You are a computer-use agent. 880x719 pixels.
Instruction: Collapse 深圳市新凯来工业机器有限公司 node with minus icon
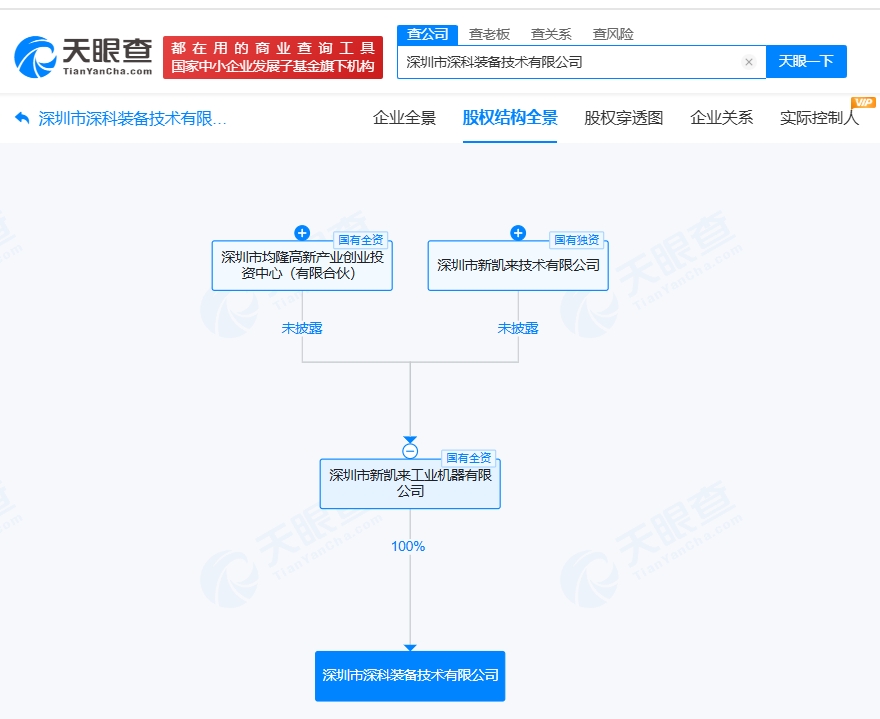410,451
